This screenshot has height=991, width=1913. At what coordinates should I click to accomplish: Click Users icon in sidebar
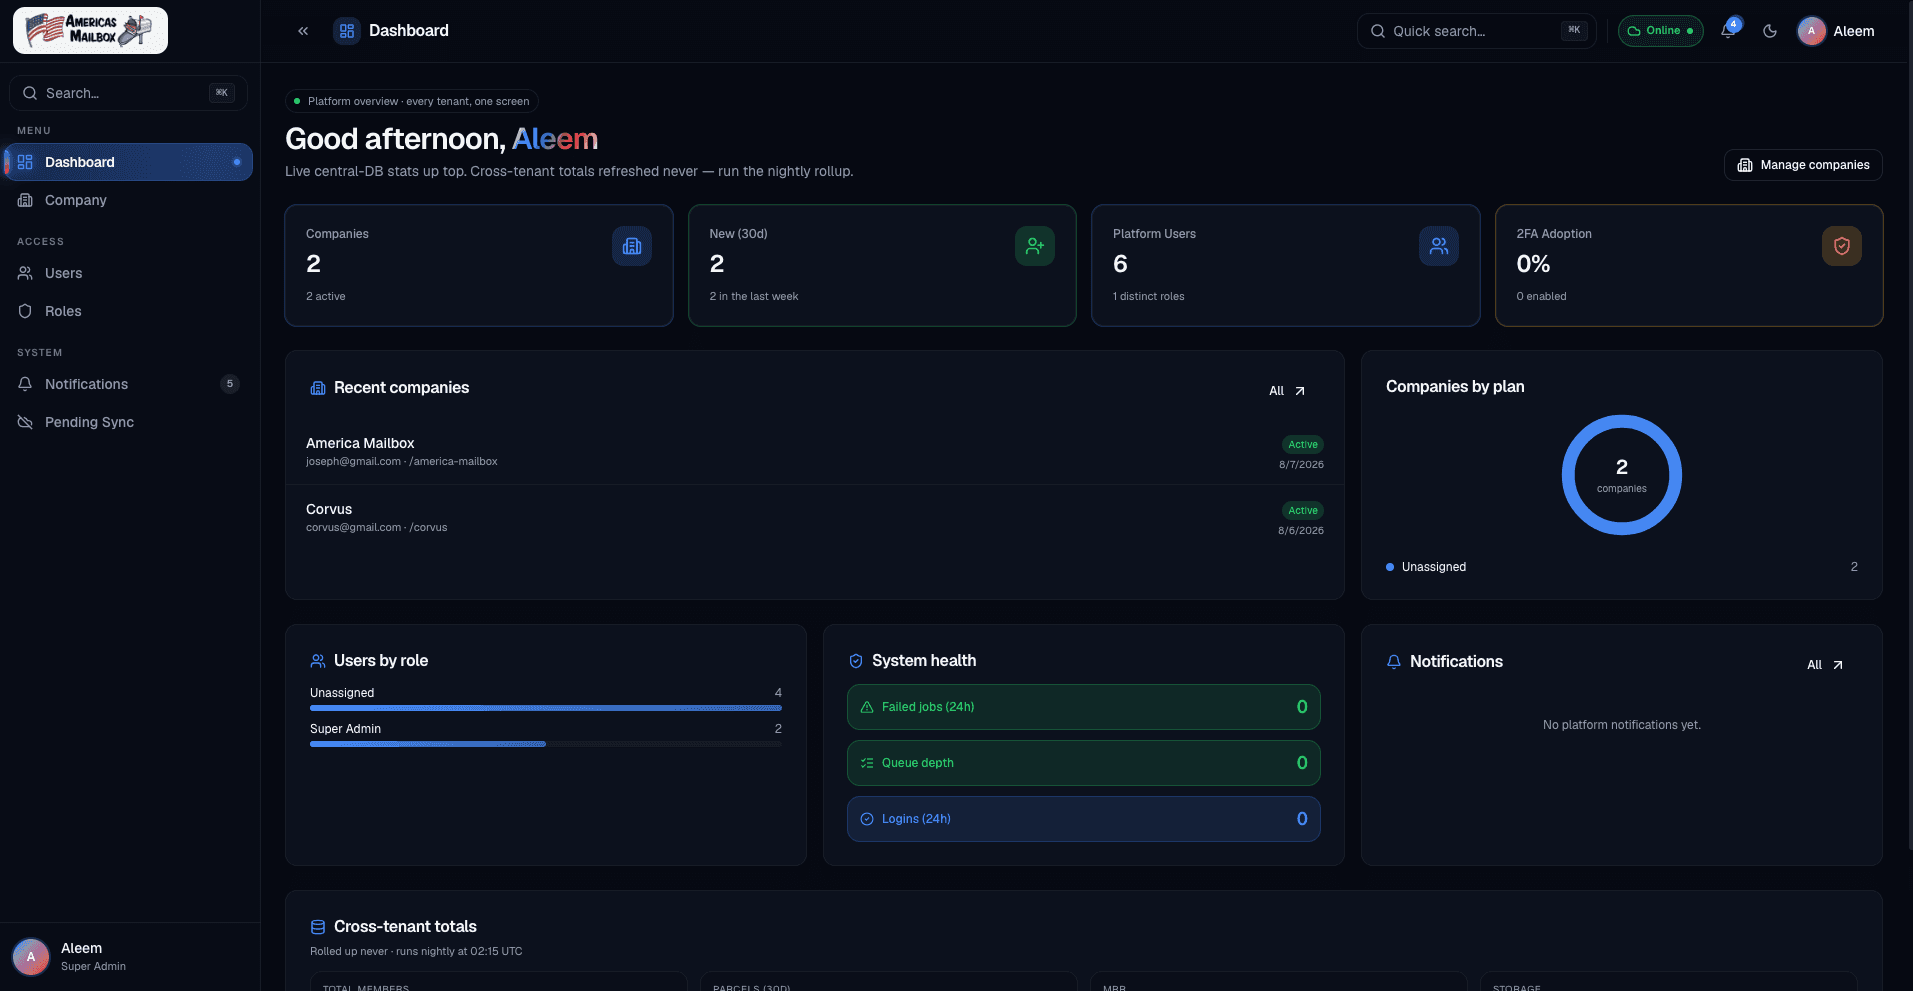(x=25, y=273)
